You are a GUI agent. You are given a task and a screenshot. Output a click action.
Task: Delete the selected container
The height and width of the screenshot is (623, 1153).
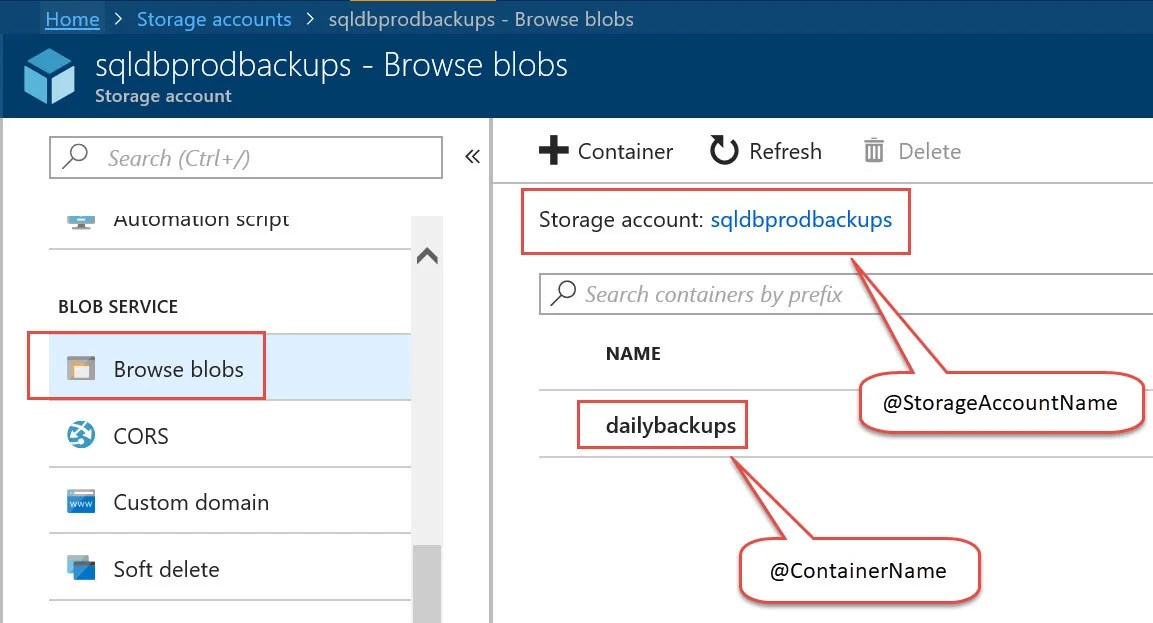click(x=912, y=151)
